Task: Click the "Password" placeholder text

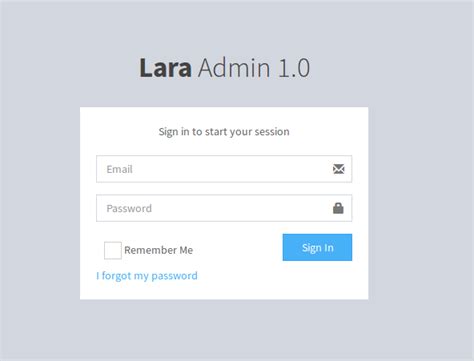Action: pos(129,208)
